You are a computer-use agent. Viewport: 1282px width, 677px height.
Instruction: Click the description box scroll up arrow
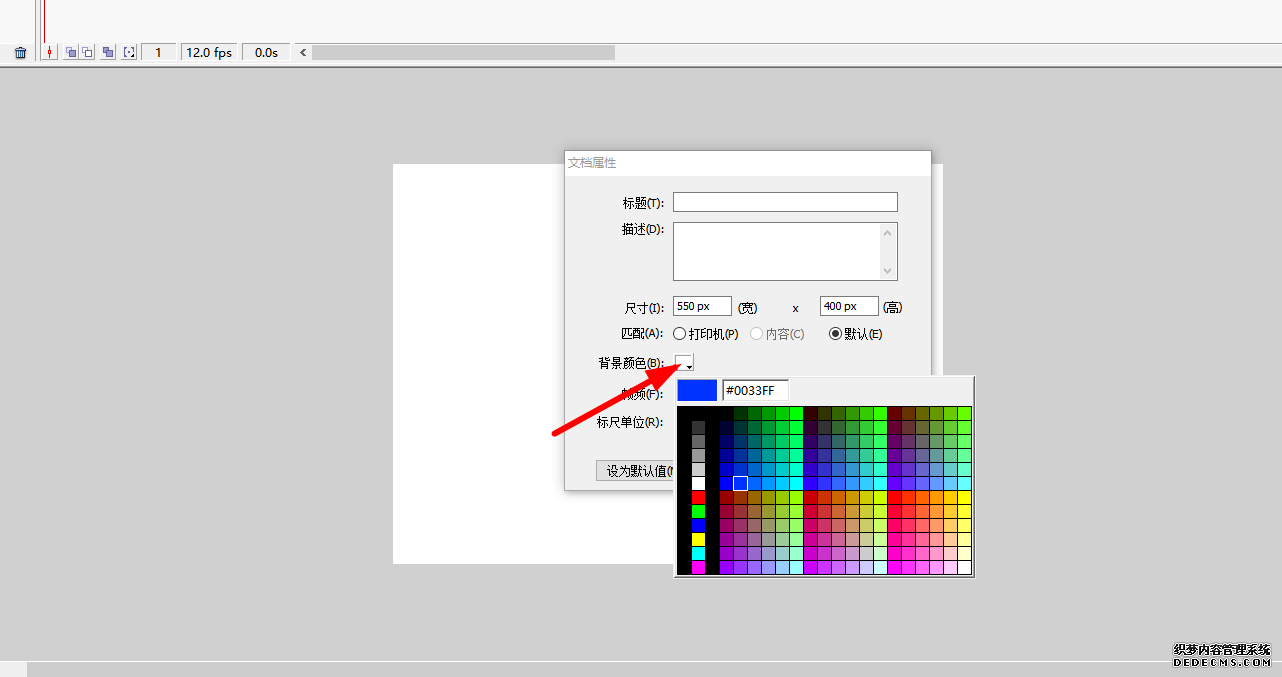click(887, 233)
